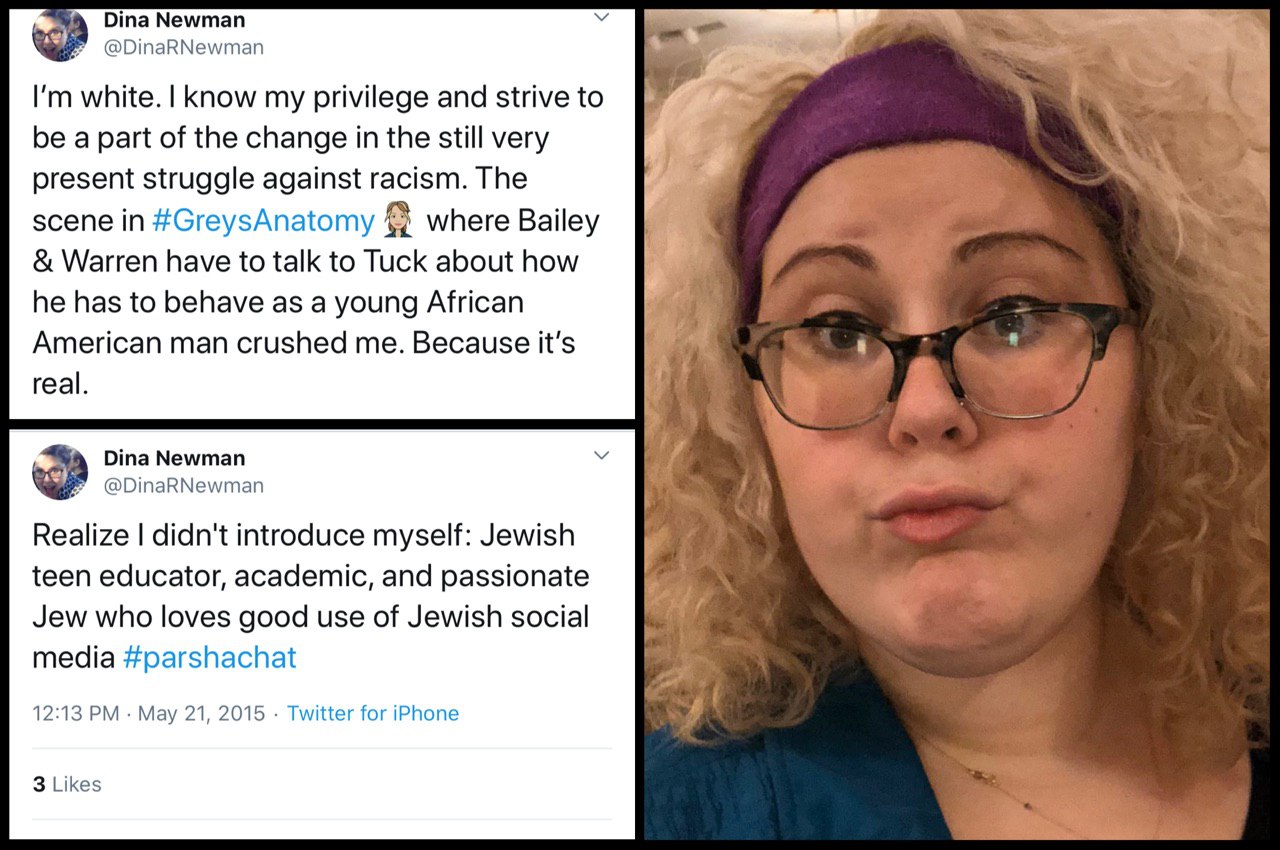View the 3 Likes list
Viewport: 1280px width, 850px height.
pyautogui.click(x=67, y=784)
